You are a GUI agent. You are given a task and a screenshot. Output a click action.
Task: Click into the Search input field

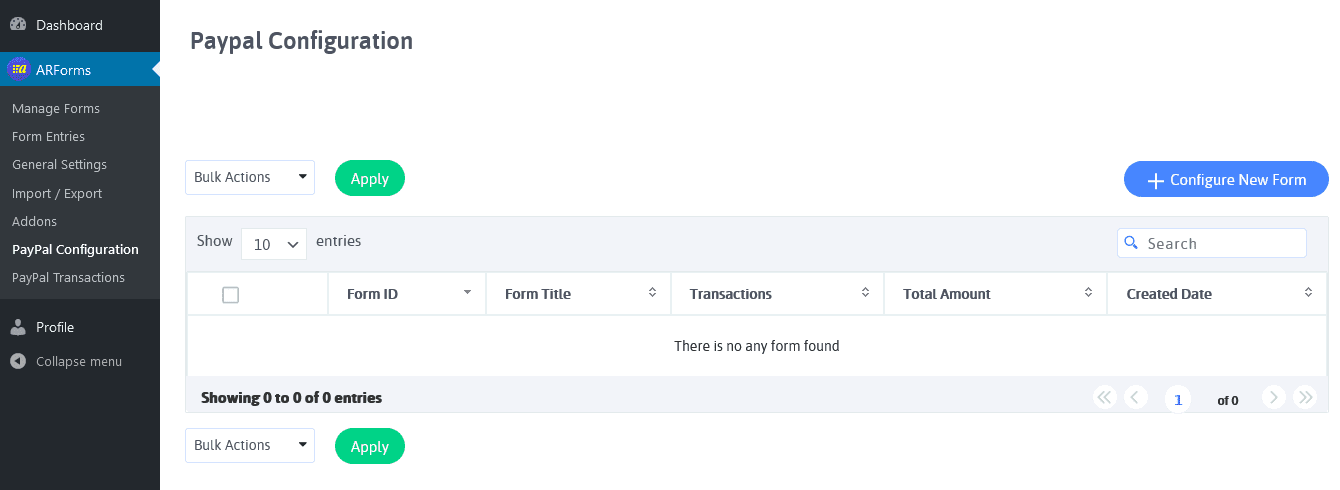(1212, 243)
